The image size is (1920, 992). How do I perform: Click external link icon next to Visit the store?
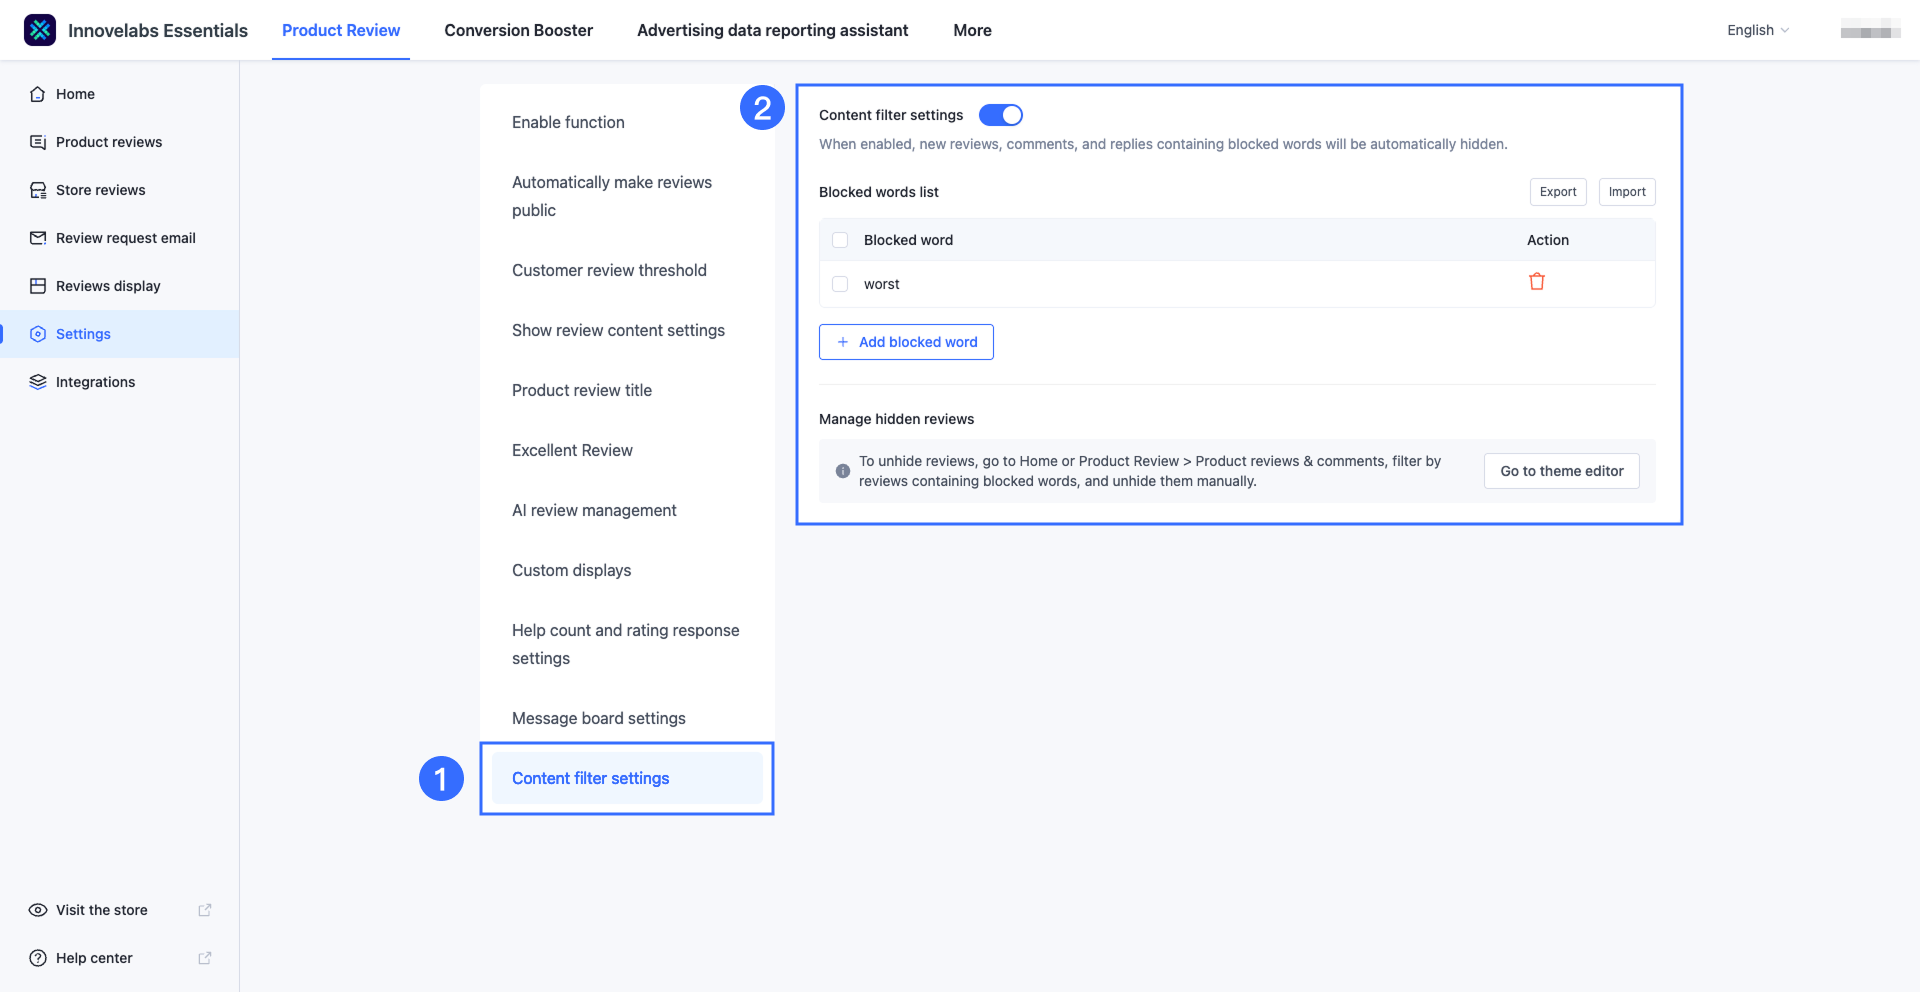[x=205, y=910]
